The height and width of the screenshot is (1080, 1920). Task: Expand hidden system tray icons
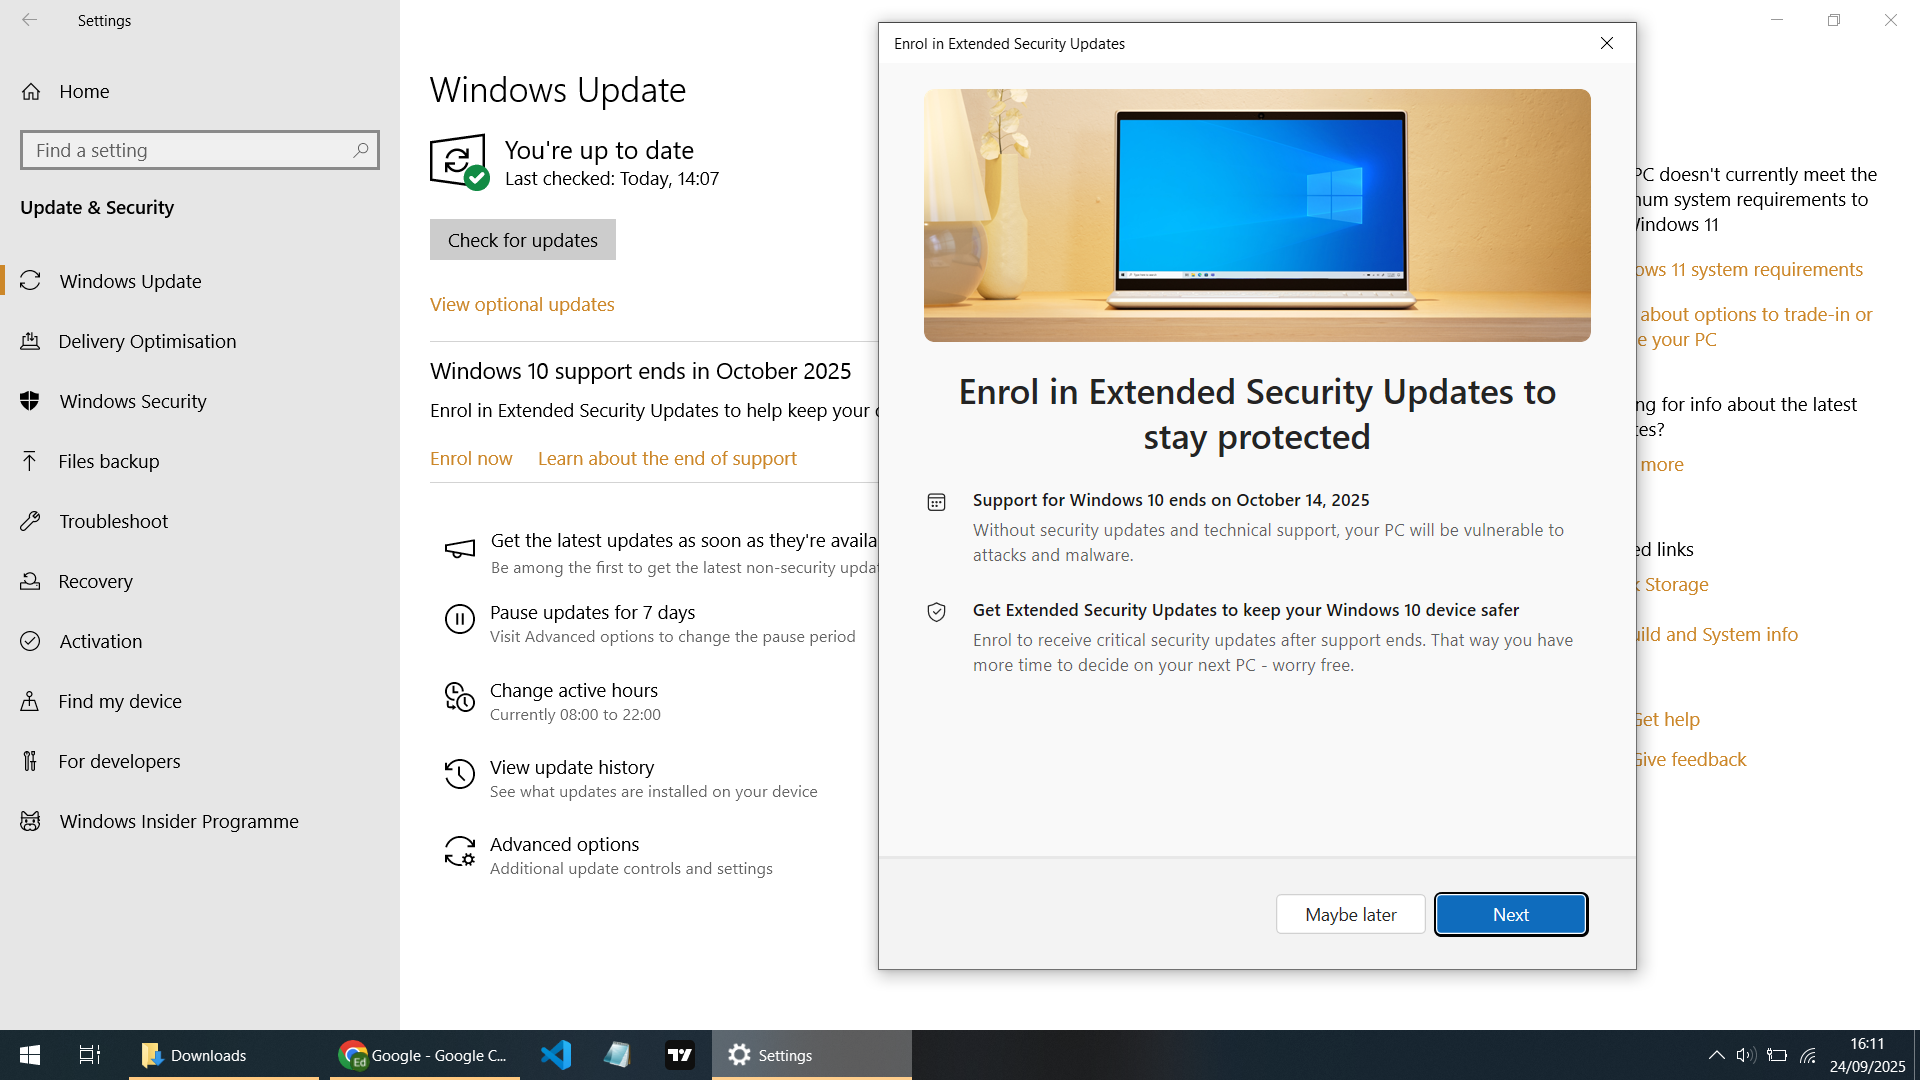click(1716, 1054)
